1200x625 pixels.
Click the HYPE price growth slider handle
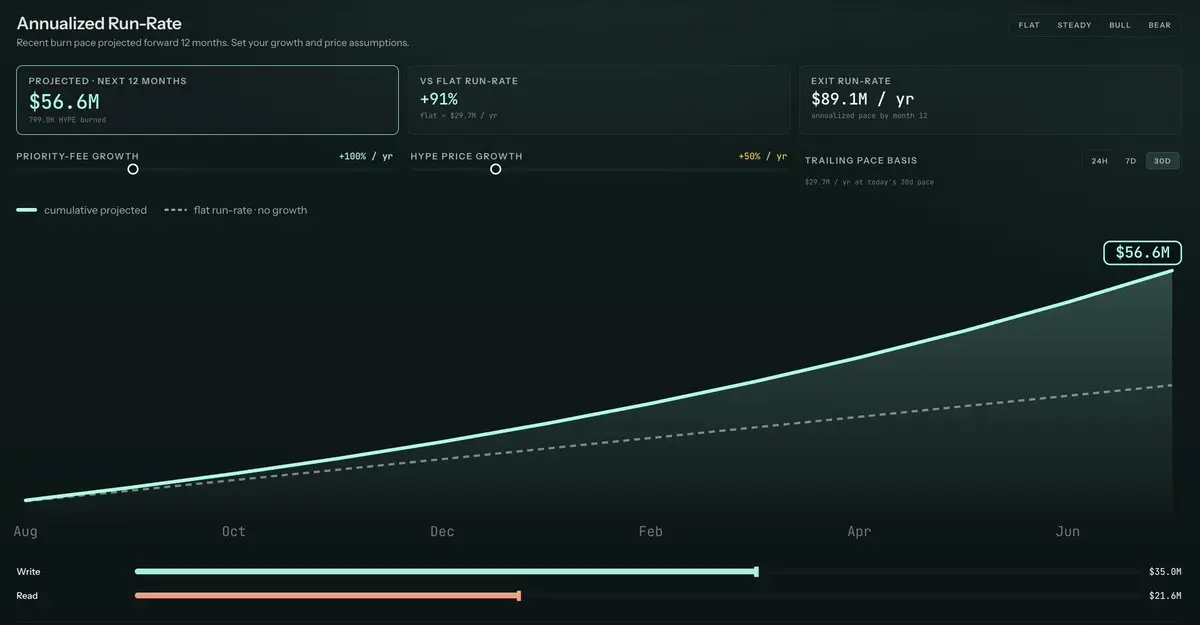[x=495, y=169]
